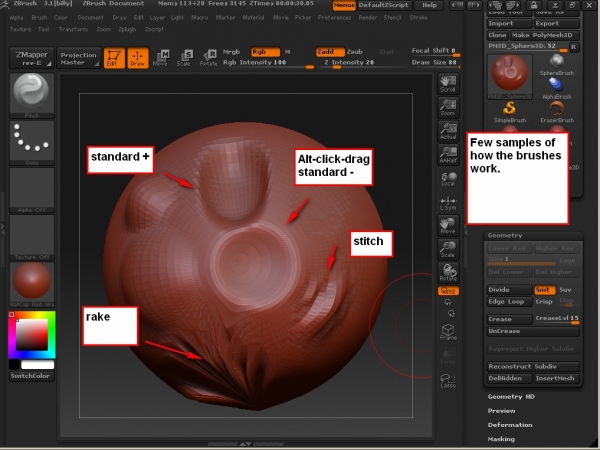Click the Menus toggle button
The width and height of the screenshot is (600, 450).
344,5
